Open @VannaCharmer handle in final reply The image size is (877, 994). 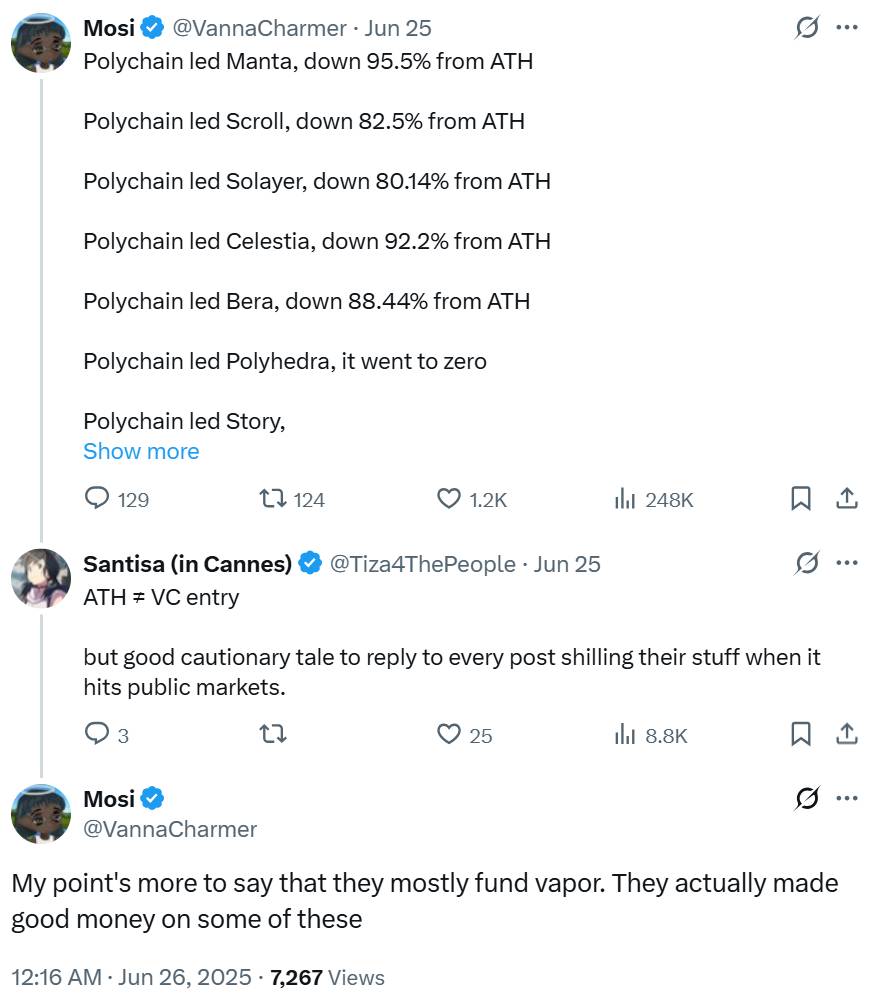click(x=170, y=829)
